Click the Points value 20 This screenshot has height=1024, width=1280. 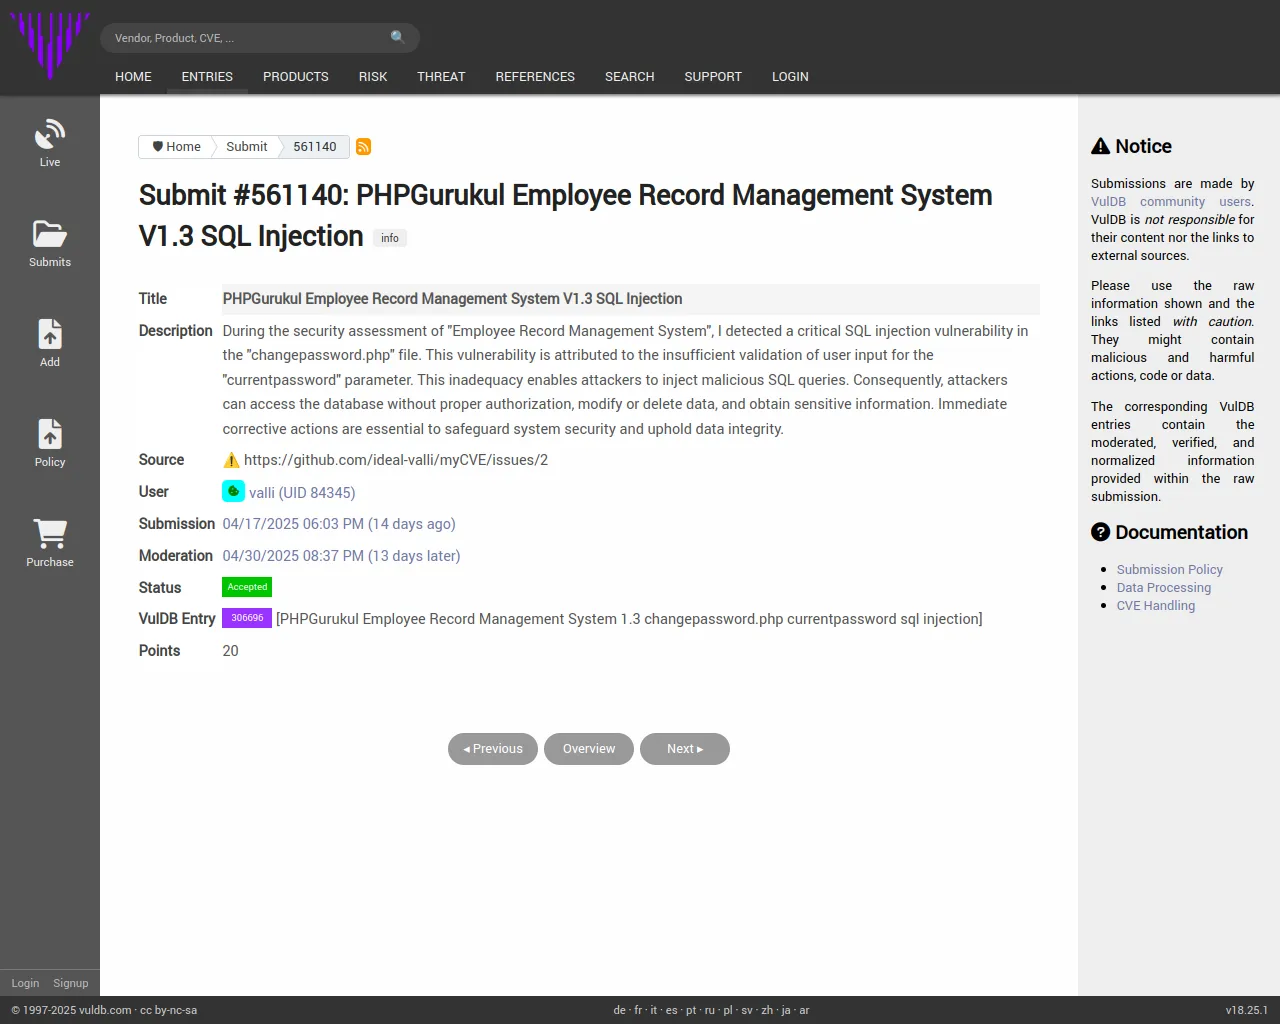tap(230, 651)
